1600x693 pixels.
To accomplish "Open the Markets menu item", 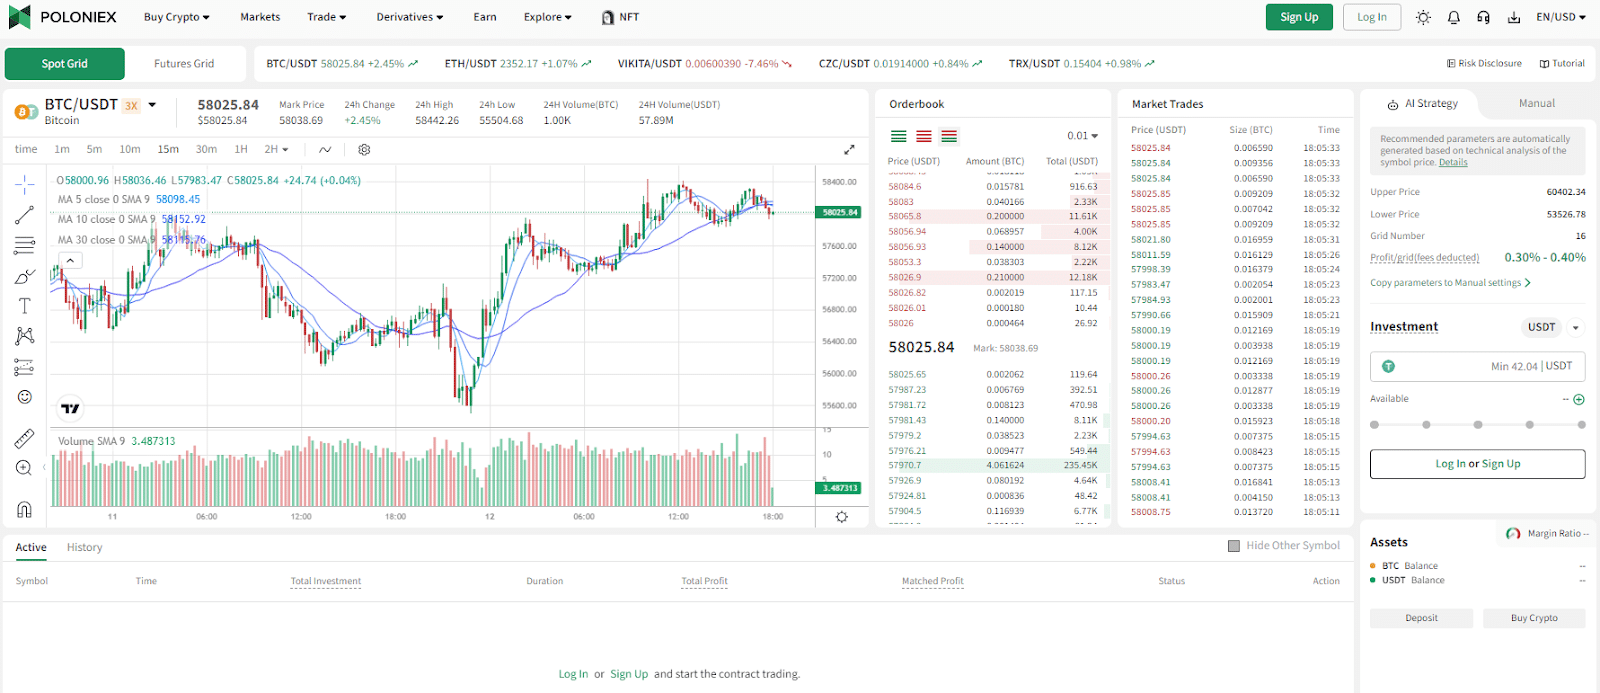I will click(x=260, y=17).
